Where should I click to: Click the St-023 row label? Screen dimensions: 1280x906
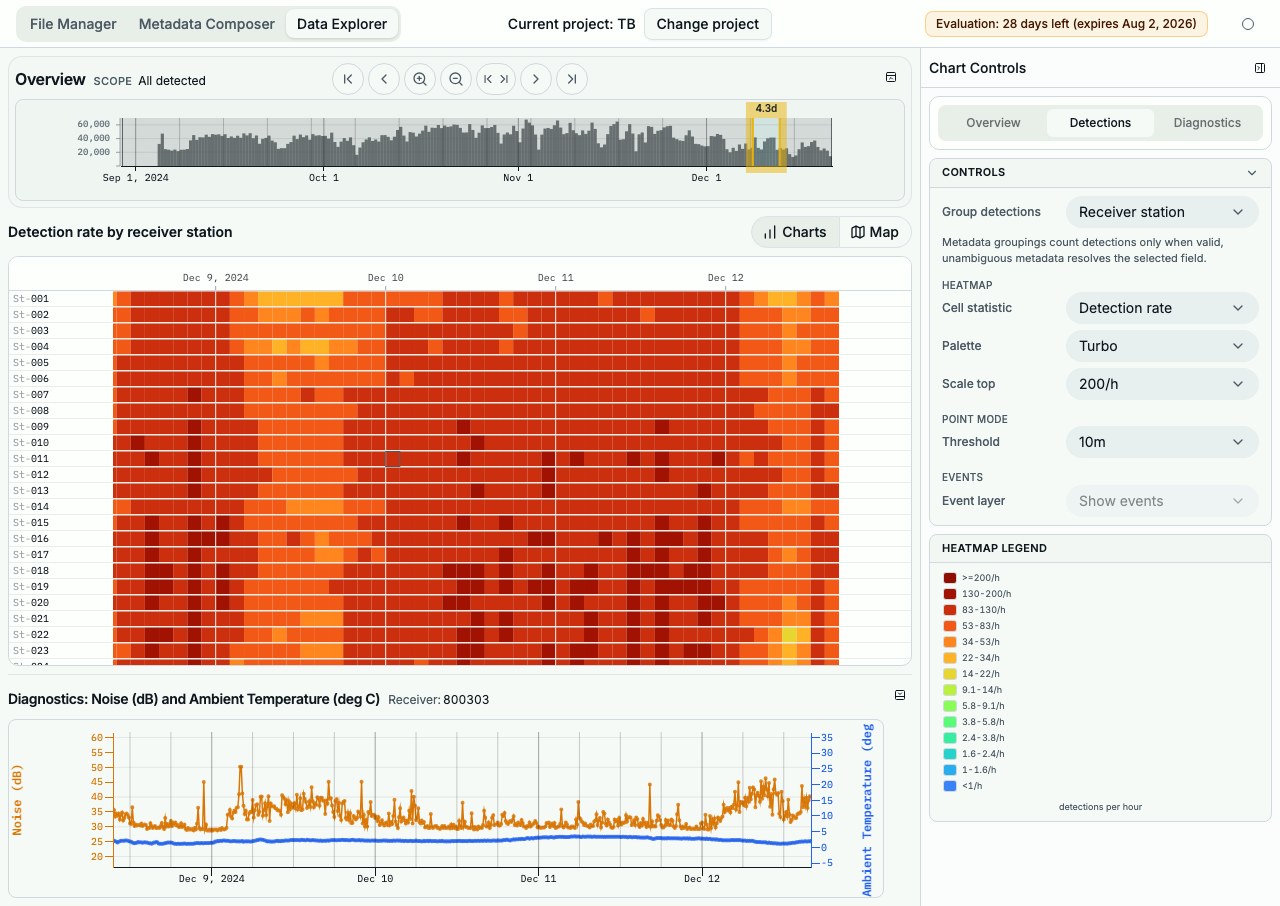pyautogui.click(x=31, y=650)
